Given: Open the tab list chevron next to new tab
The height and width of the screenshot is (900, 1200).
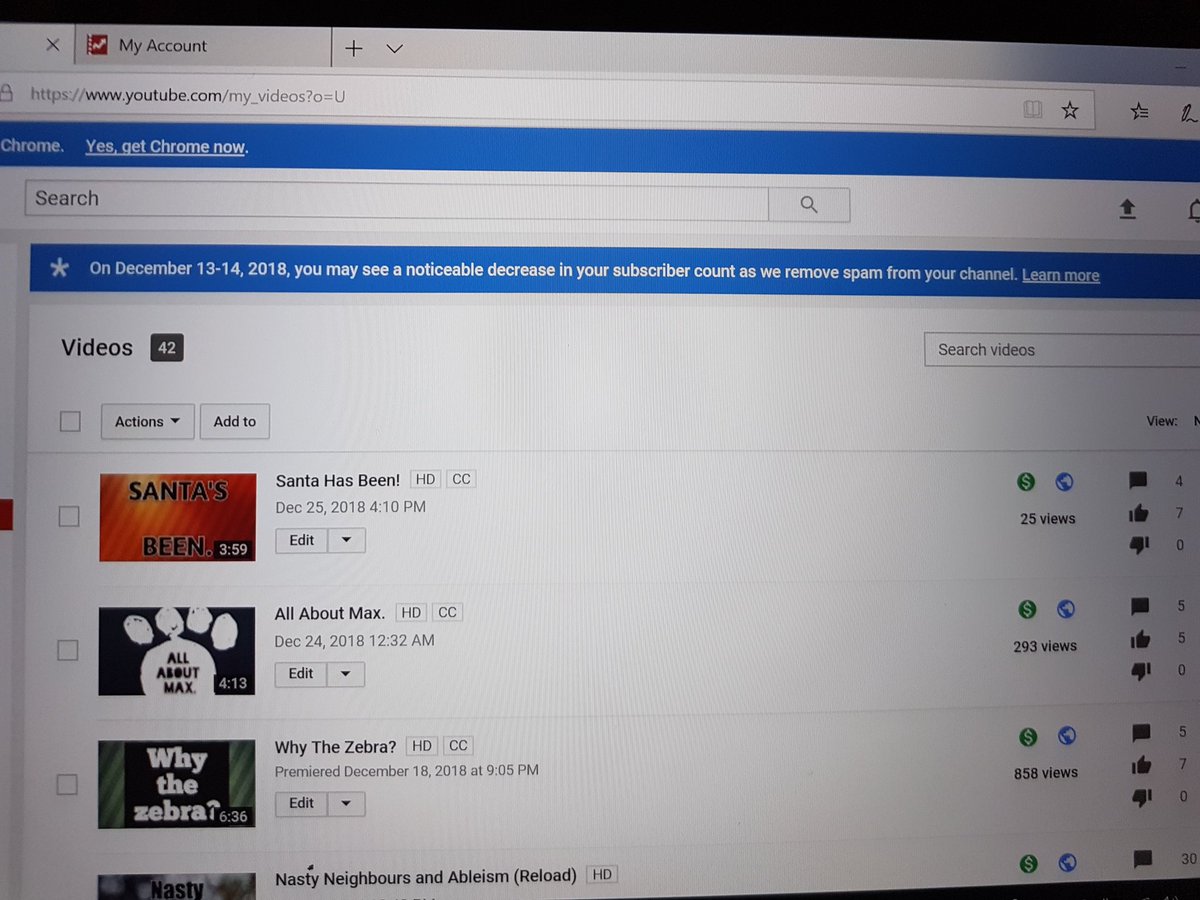Looking at the screenshot, I should point(394,48).
